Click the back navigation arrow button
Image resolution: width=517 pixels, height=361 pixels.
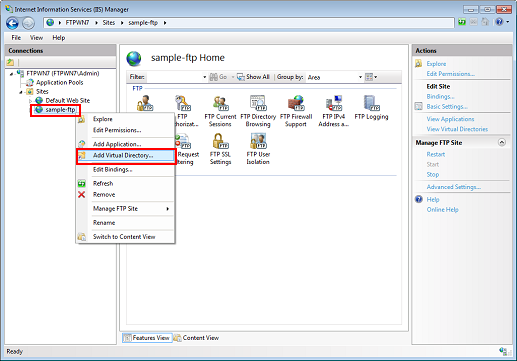pos(13,23)
